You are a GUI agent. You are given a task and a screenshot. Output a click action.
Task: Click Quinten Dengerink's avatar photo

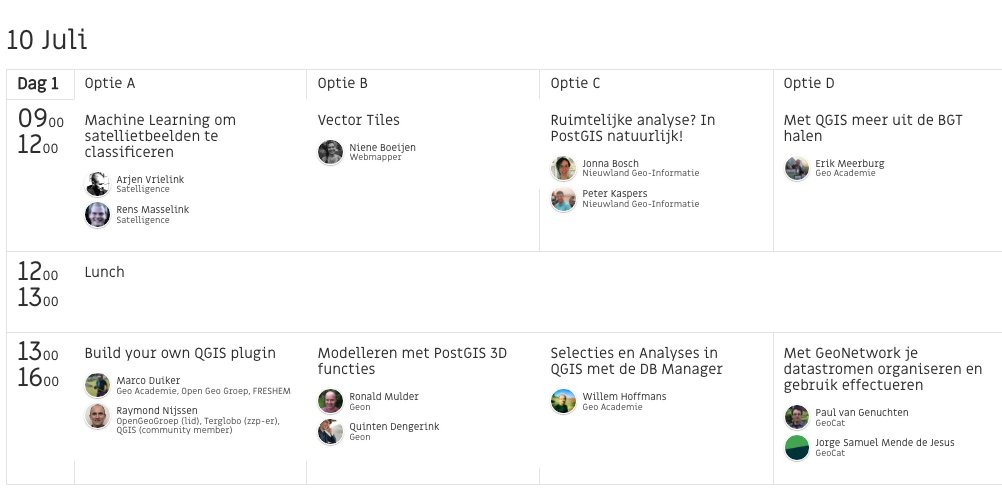(330, 432)
